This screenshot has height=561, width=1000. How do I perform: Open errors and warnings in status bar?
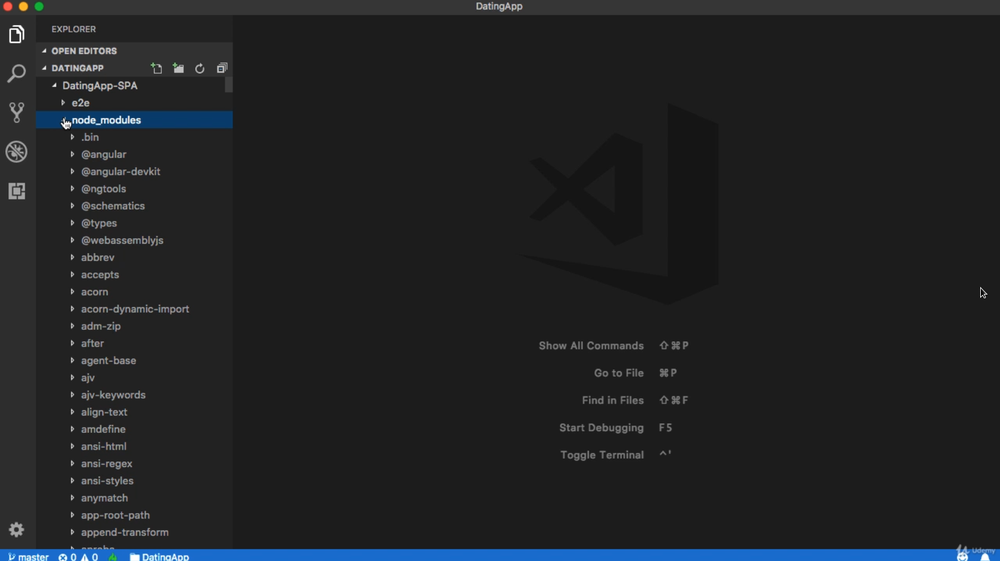[78, 557]
